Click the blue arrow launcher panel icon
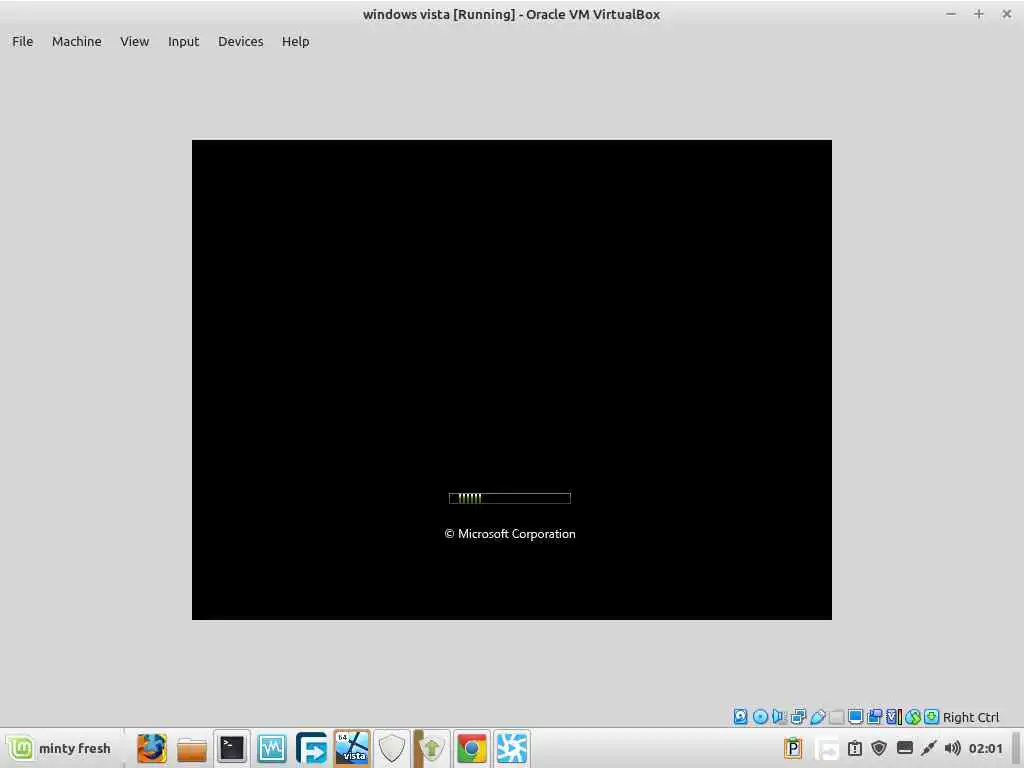Image resolution: width=1024 pixels, height=768 pixels. click(x=312, y=748)
